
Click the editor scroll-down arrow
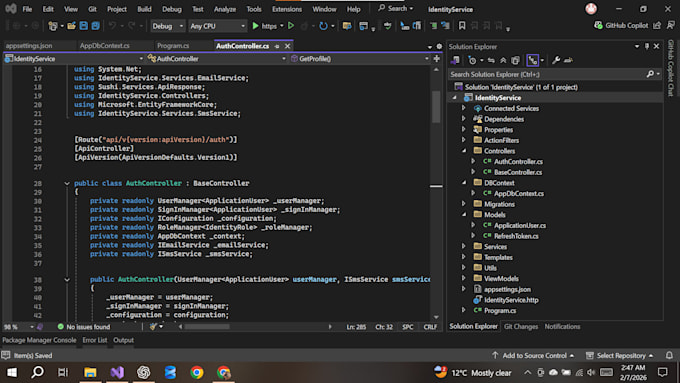pyautogui.click(x=436, y=317)
